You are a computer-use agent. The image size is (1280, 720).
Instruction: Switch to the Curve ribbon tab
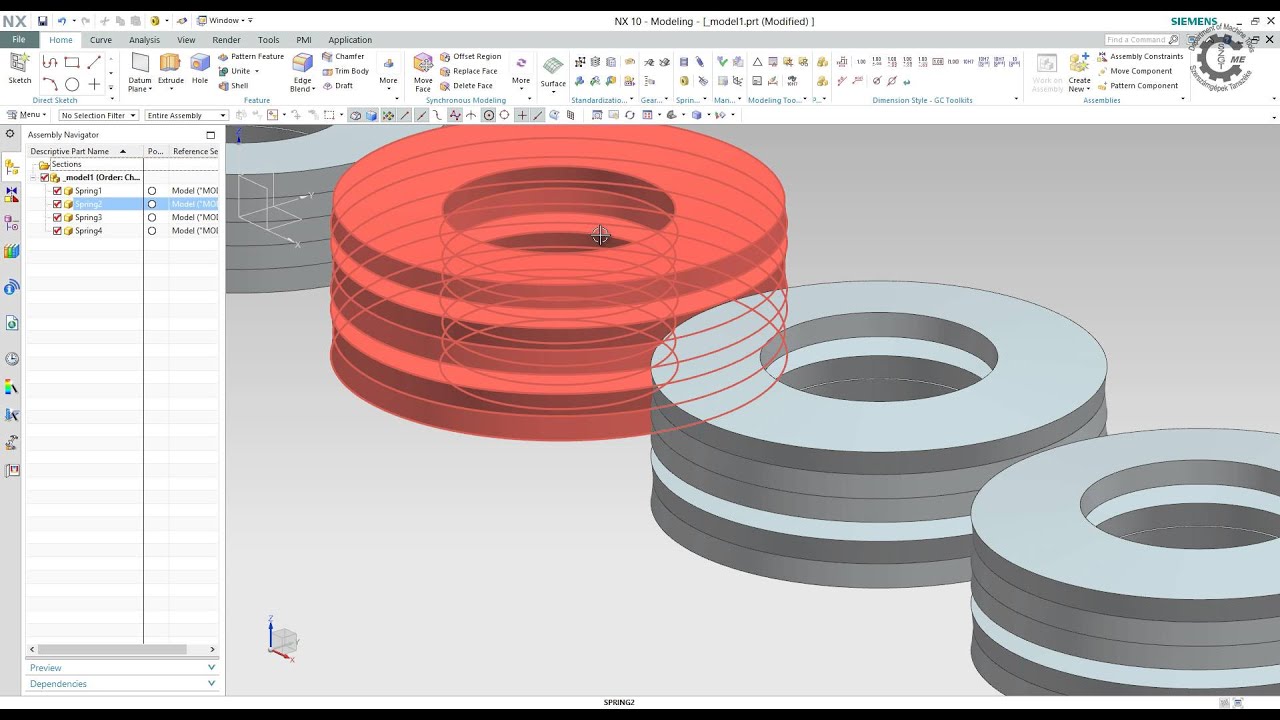click(x=100, y=40)
